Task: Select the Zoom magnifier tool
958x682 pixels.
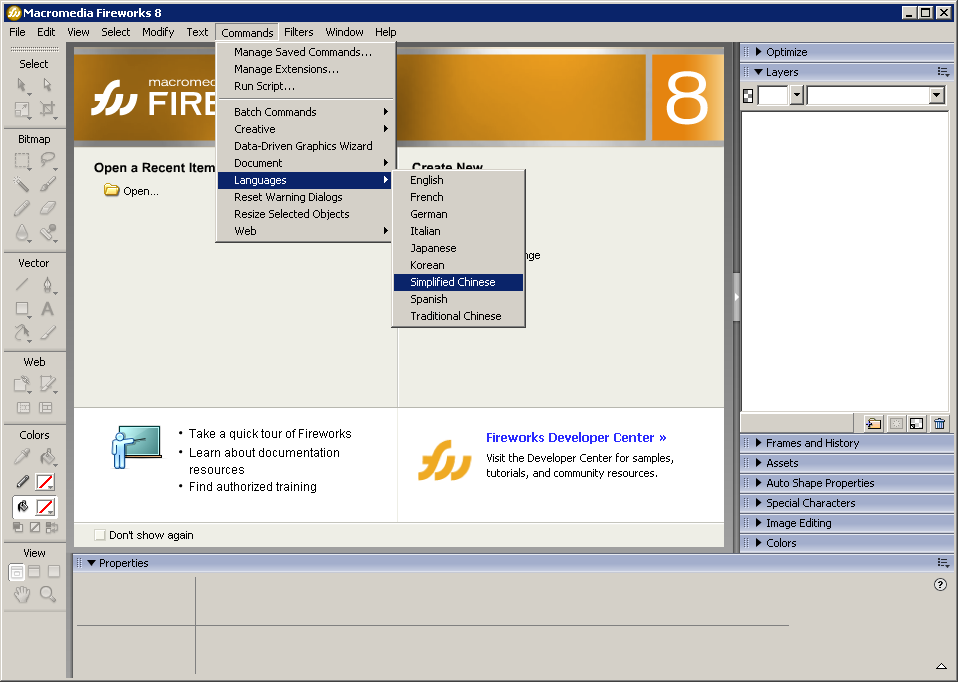Action: (47, 593)
